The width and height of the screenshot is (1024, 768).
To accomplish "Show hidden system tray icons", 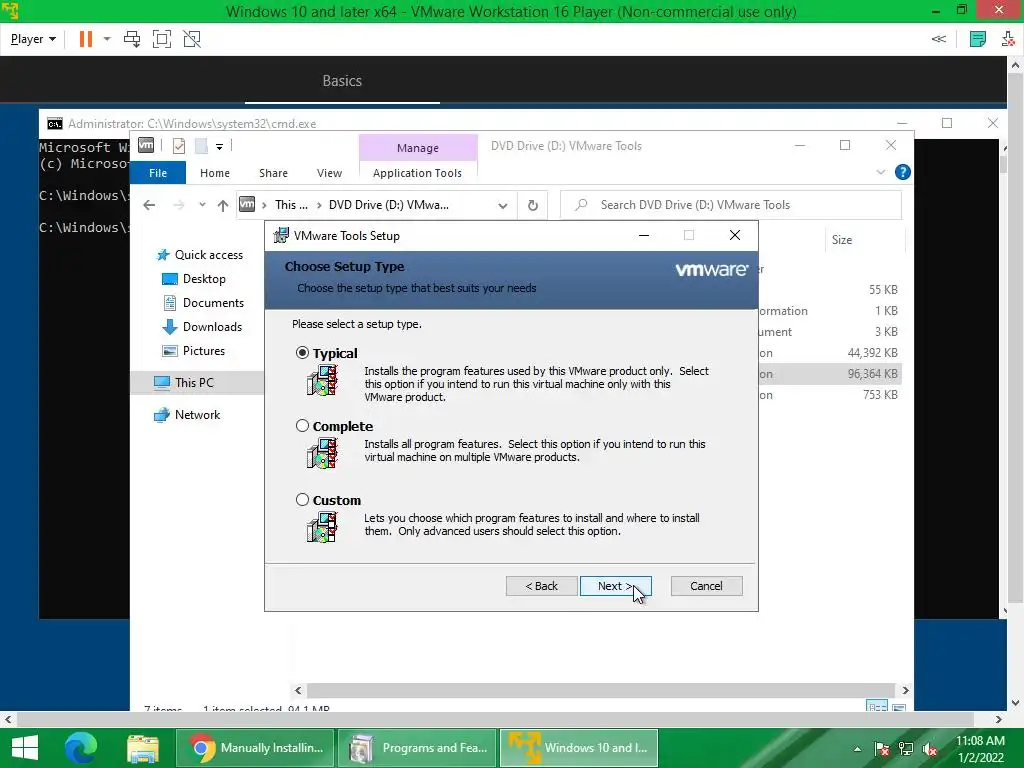I will (857, 749).
